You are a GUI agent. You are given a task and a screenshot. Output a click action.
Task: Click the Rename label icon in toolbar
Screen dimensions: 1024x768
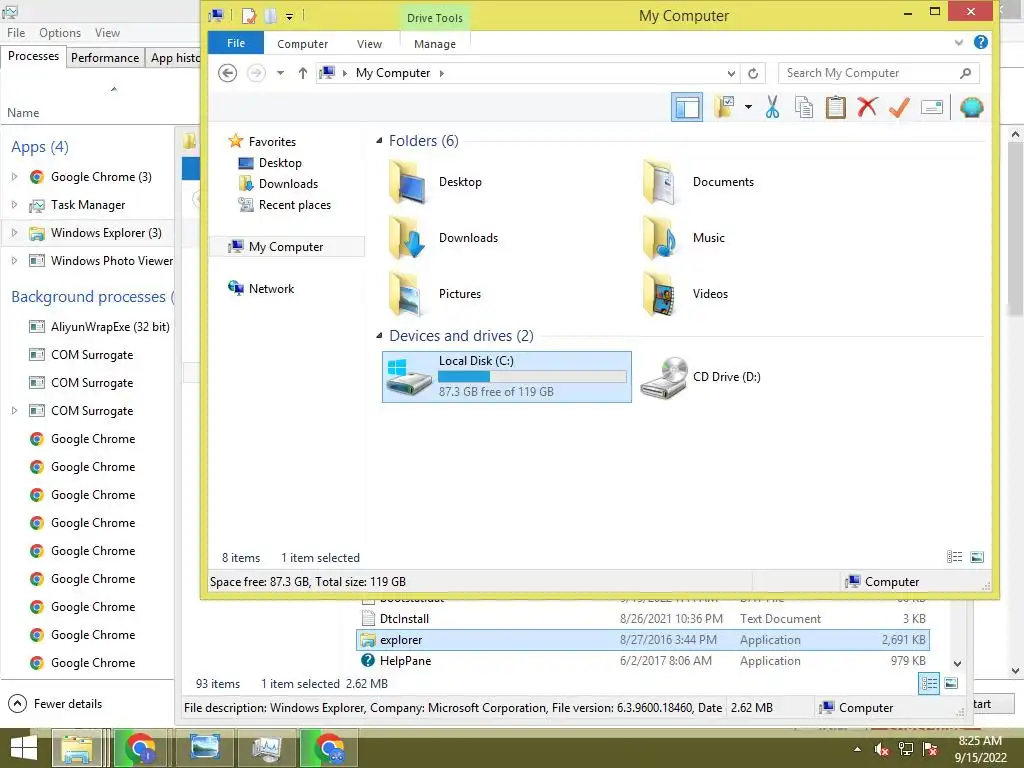click(x=932, y=107)
